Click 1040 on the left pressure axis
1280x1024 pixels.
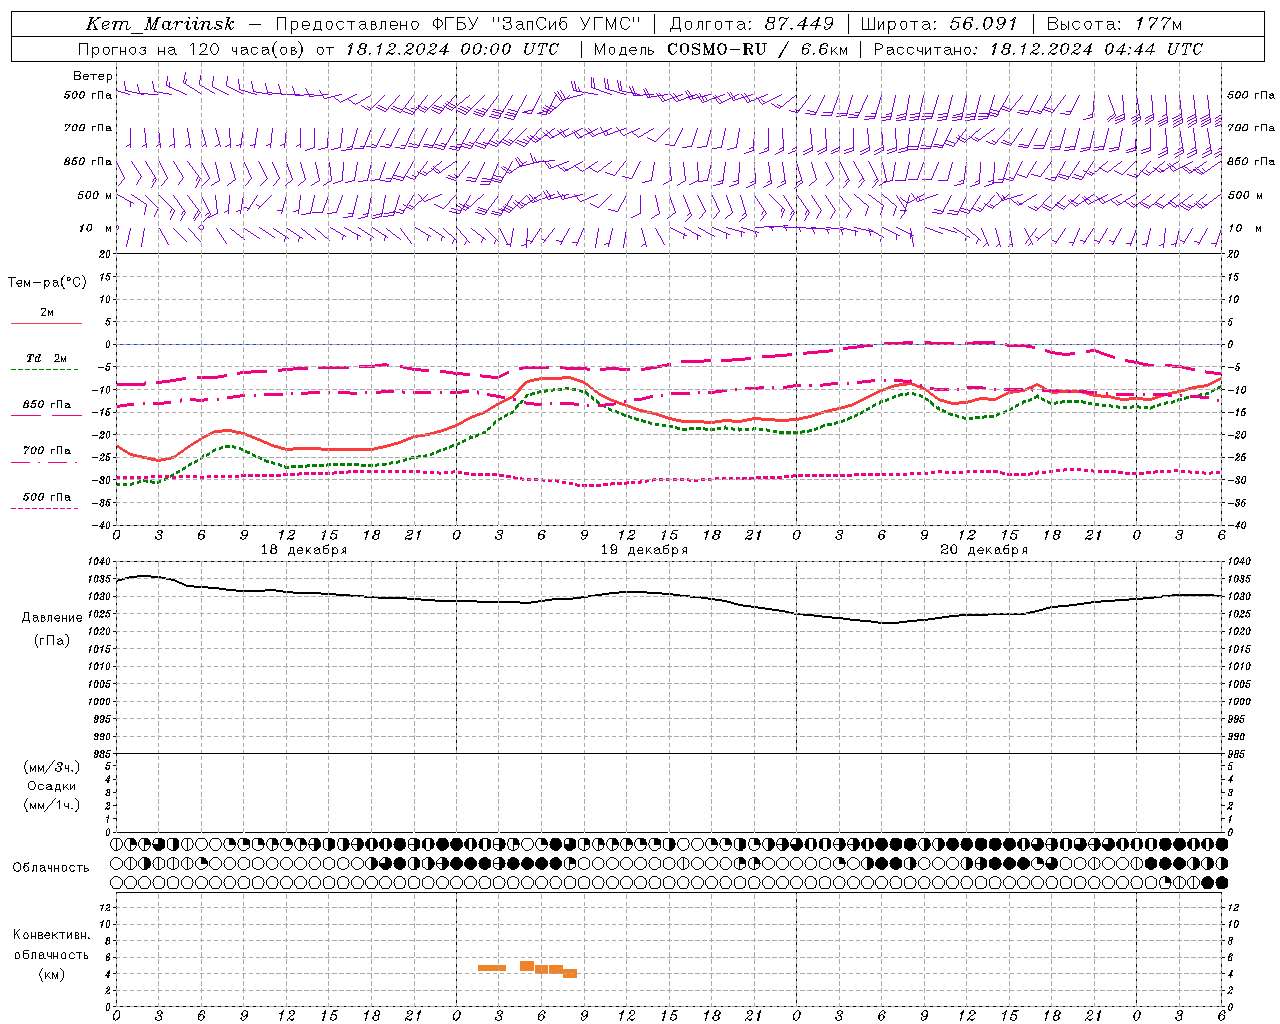click(99, 562)
